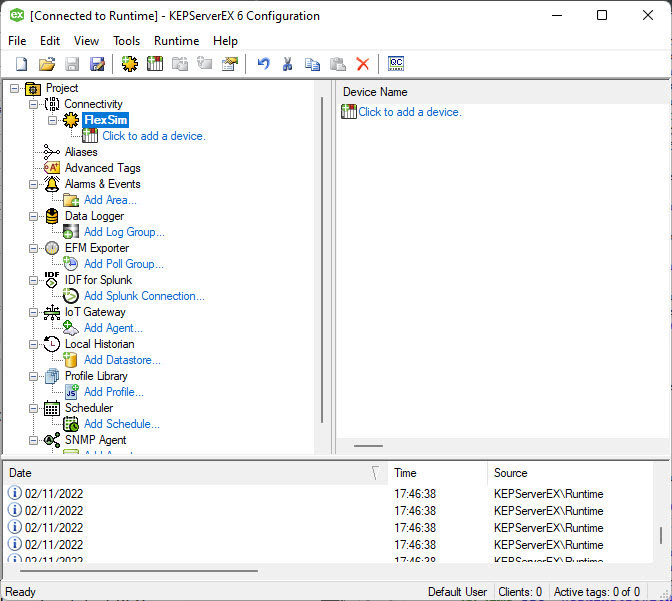This screenshot has width=672, height=601.
Task: Click the New Channel gear icon
Action: 129,64
